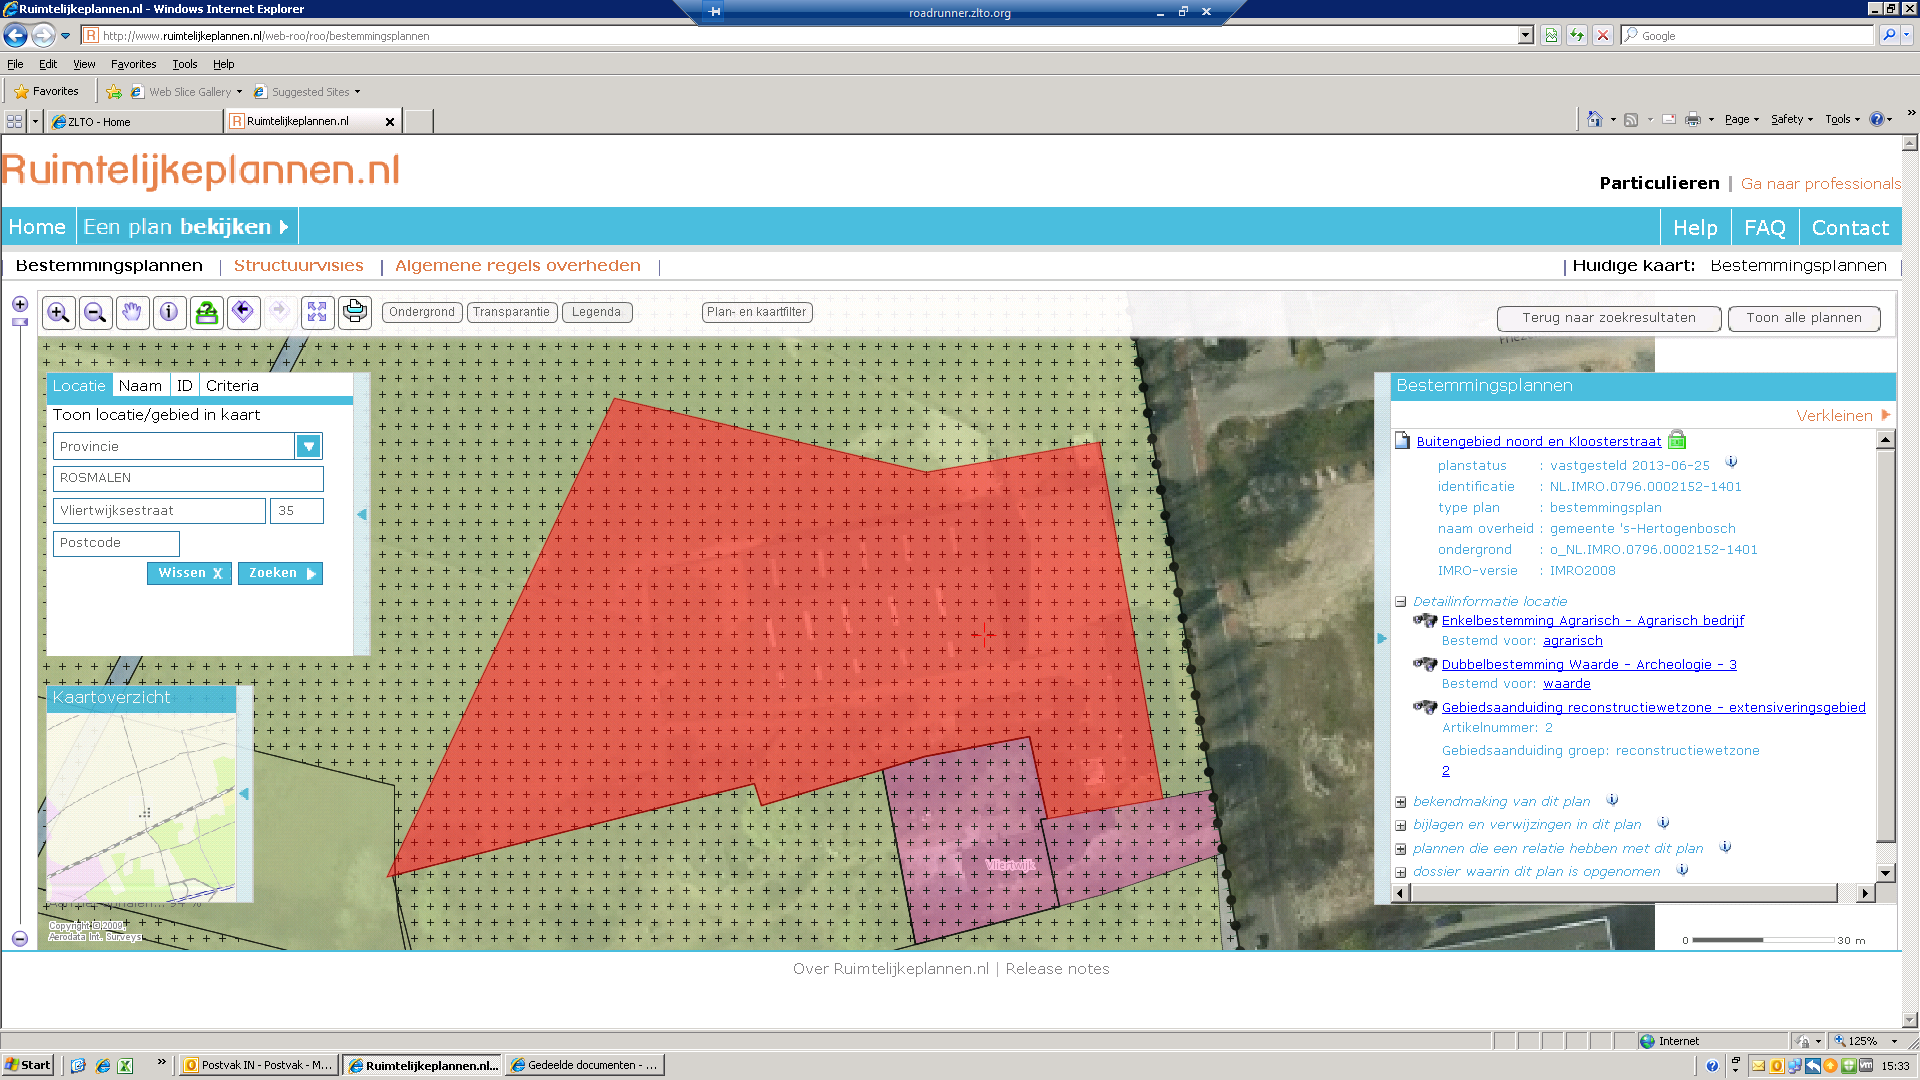Image resolution: width=1920 pixels, height=1080 pixels.
Task: Click binoculars icon for Enkelbestemming Agrarisch
Action: pyautogui.click(x=1425, y=621)
